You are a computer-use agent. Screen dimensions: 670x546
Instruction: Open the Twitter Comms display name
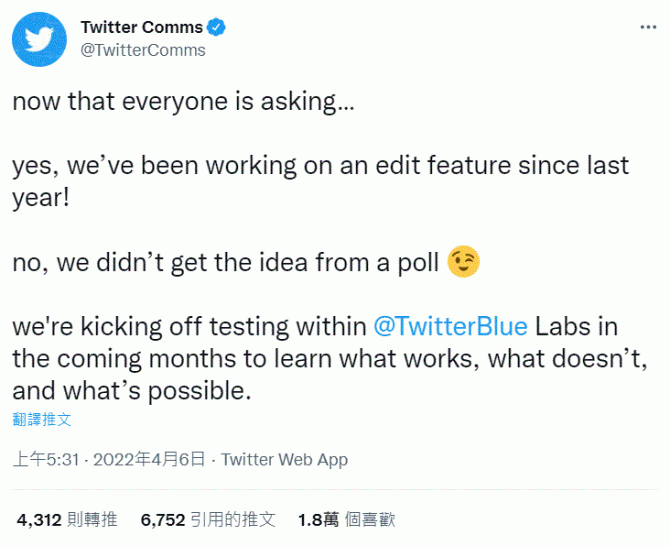point(142,27)
